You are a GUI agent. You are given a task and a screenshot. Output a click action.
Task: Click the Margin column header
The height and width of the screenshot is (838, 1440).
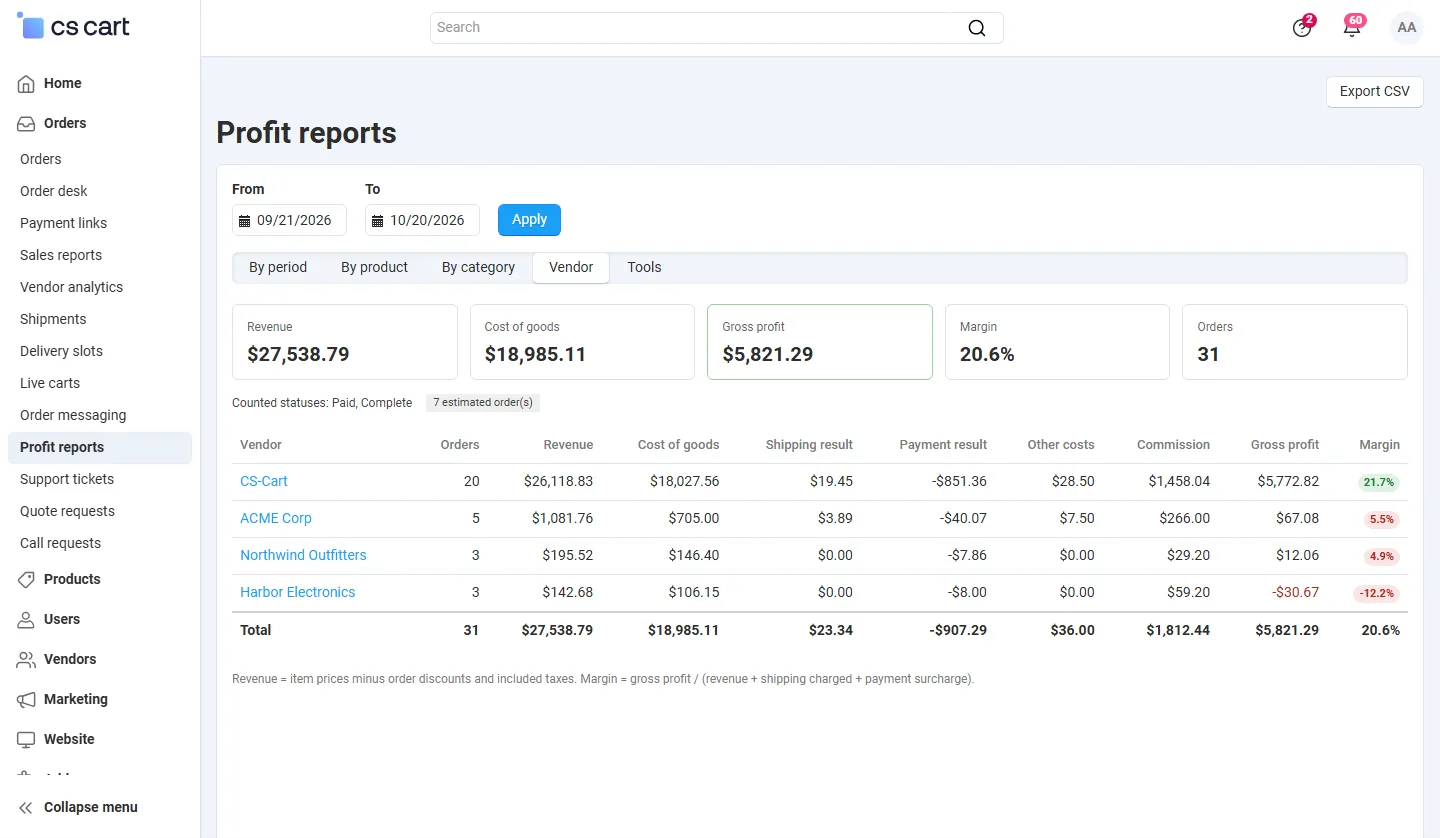click(x=1379, y=445)
